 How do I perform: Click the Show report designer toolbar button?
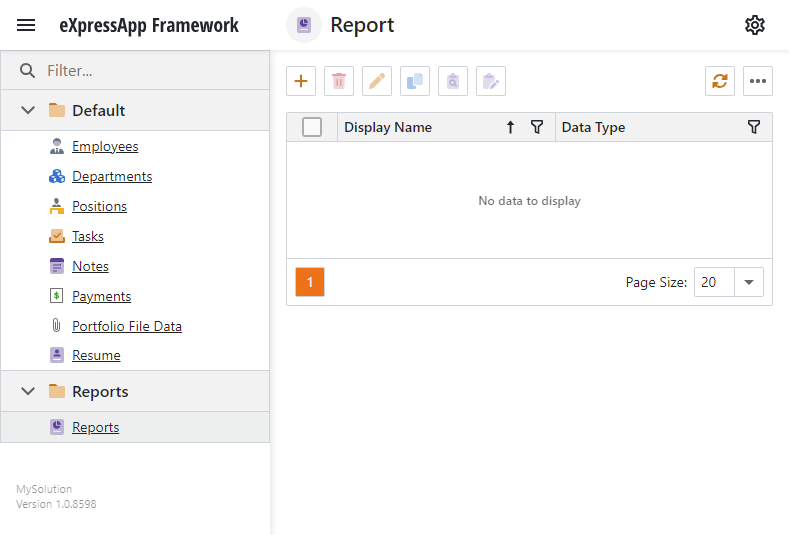491,81
